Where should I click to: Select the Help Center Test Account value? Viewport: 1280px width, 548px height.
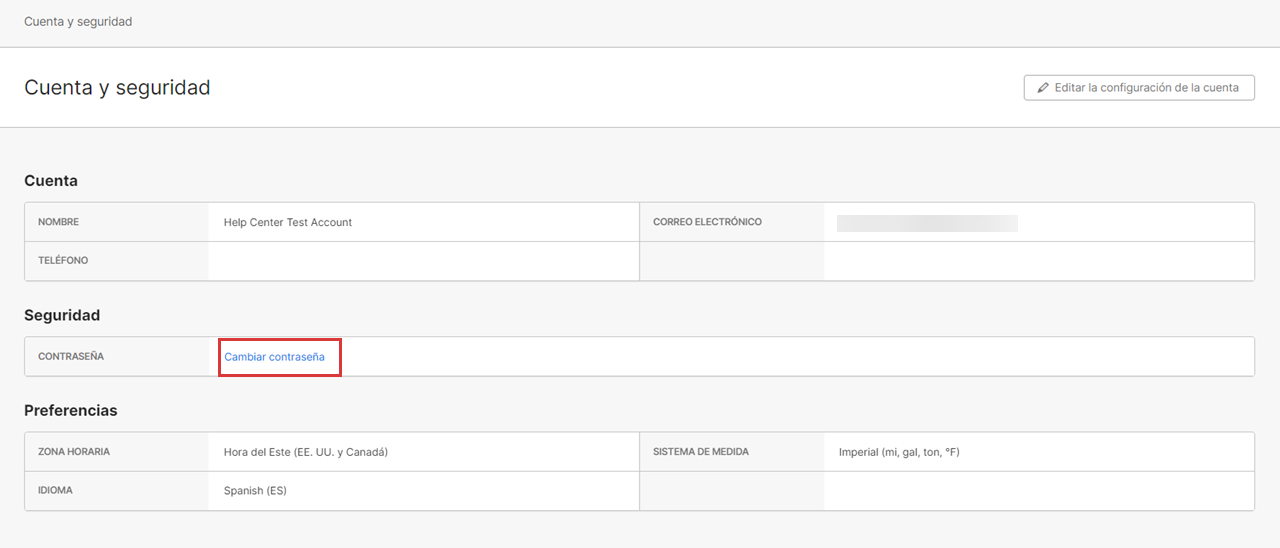pyautogui.click(x=288, y=222)
